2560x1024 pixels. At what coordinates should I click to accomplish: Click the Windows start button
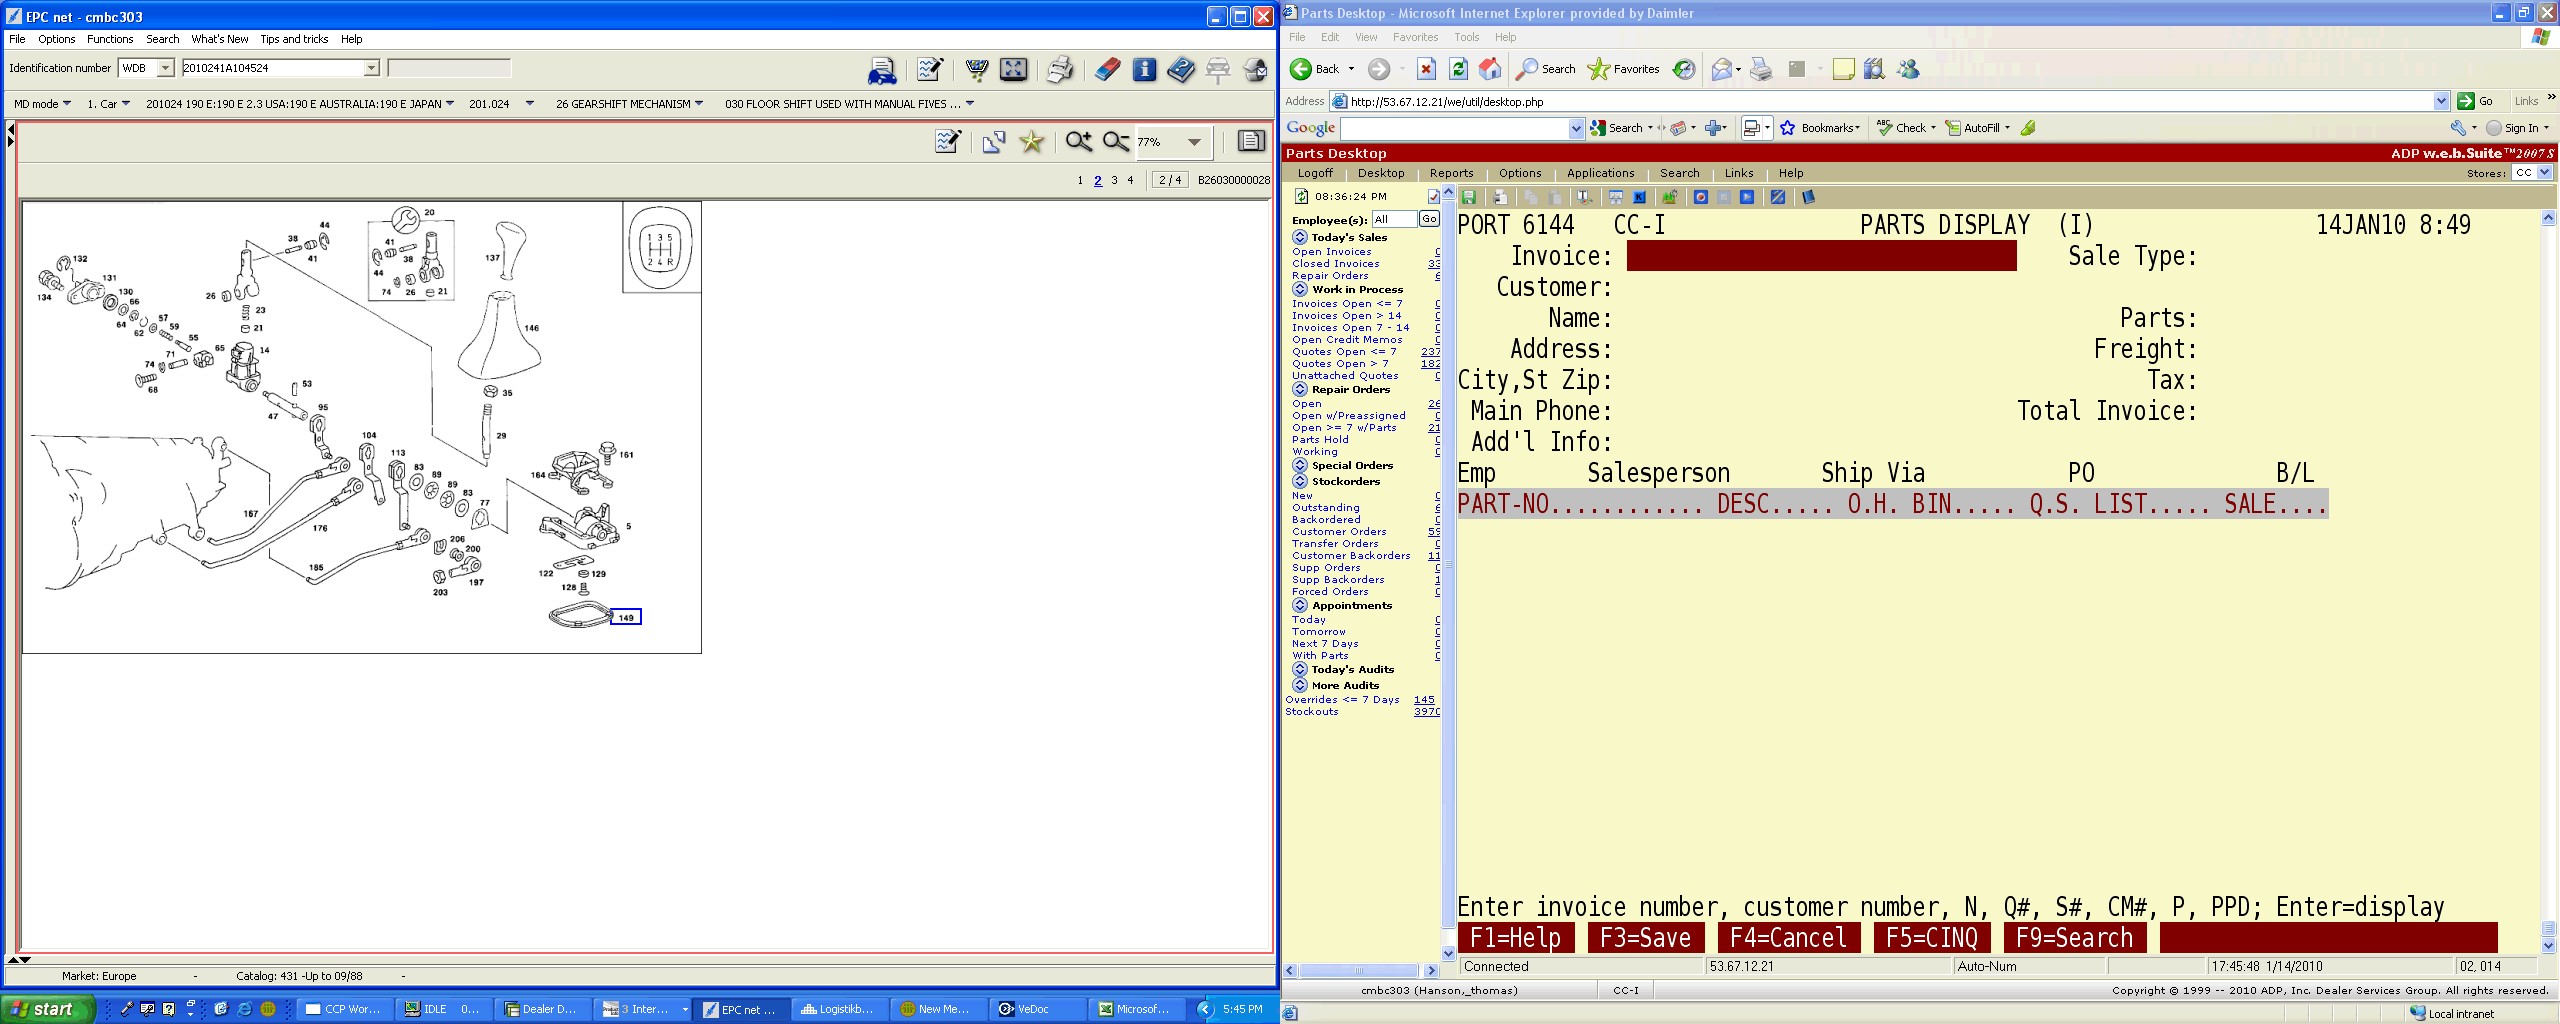pyautogui.click(x=47, y=1009)
